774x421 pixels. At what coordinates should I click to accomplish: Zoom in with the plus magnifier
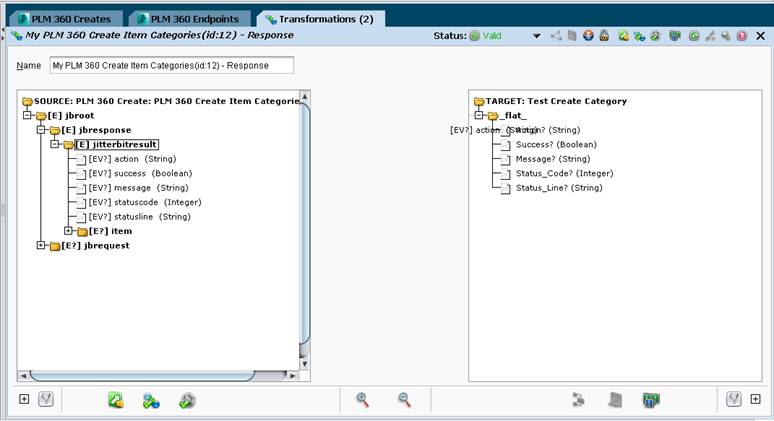pyautogui.click(x=363, y=400)
